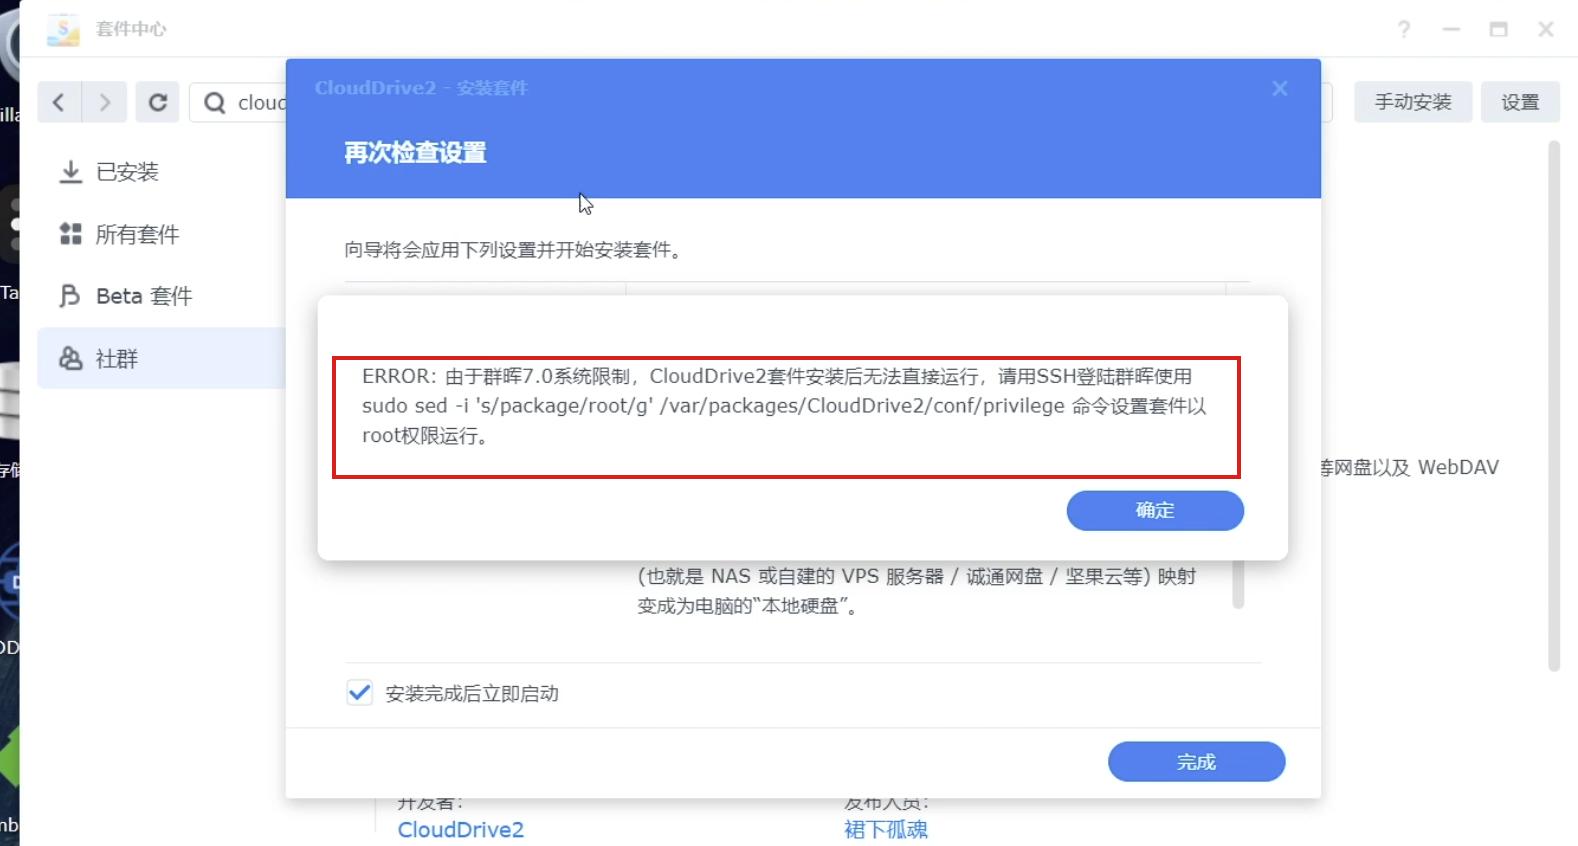This screenshot has height=846, width=1578.
Task: Click the Beta 套件 icon
Action: (x=70, y=296)
